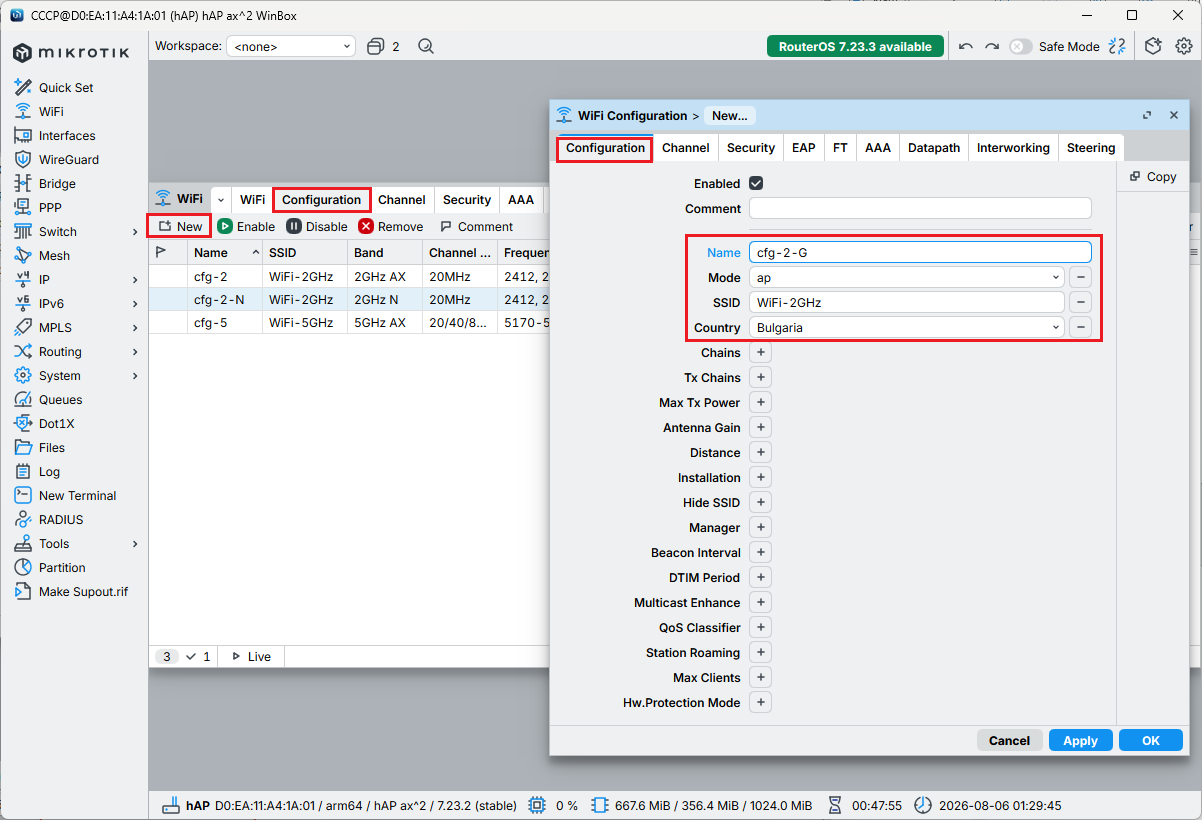Switch to Datapath tab in dialog

tap(934, 147)
